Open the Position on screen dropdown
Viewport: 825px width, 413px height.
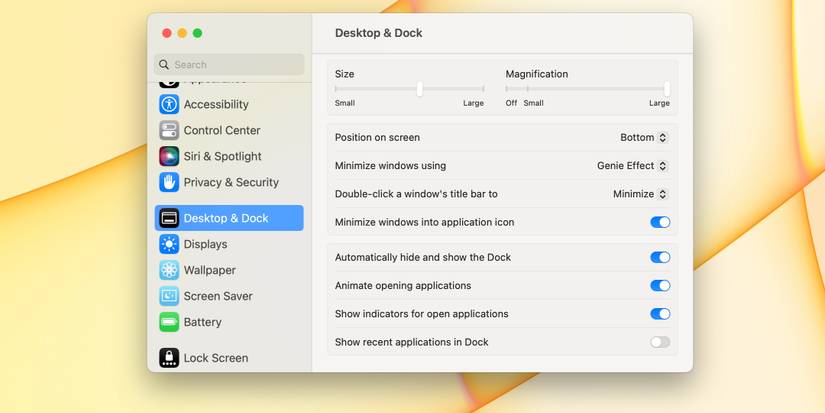coord(643,137)
